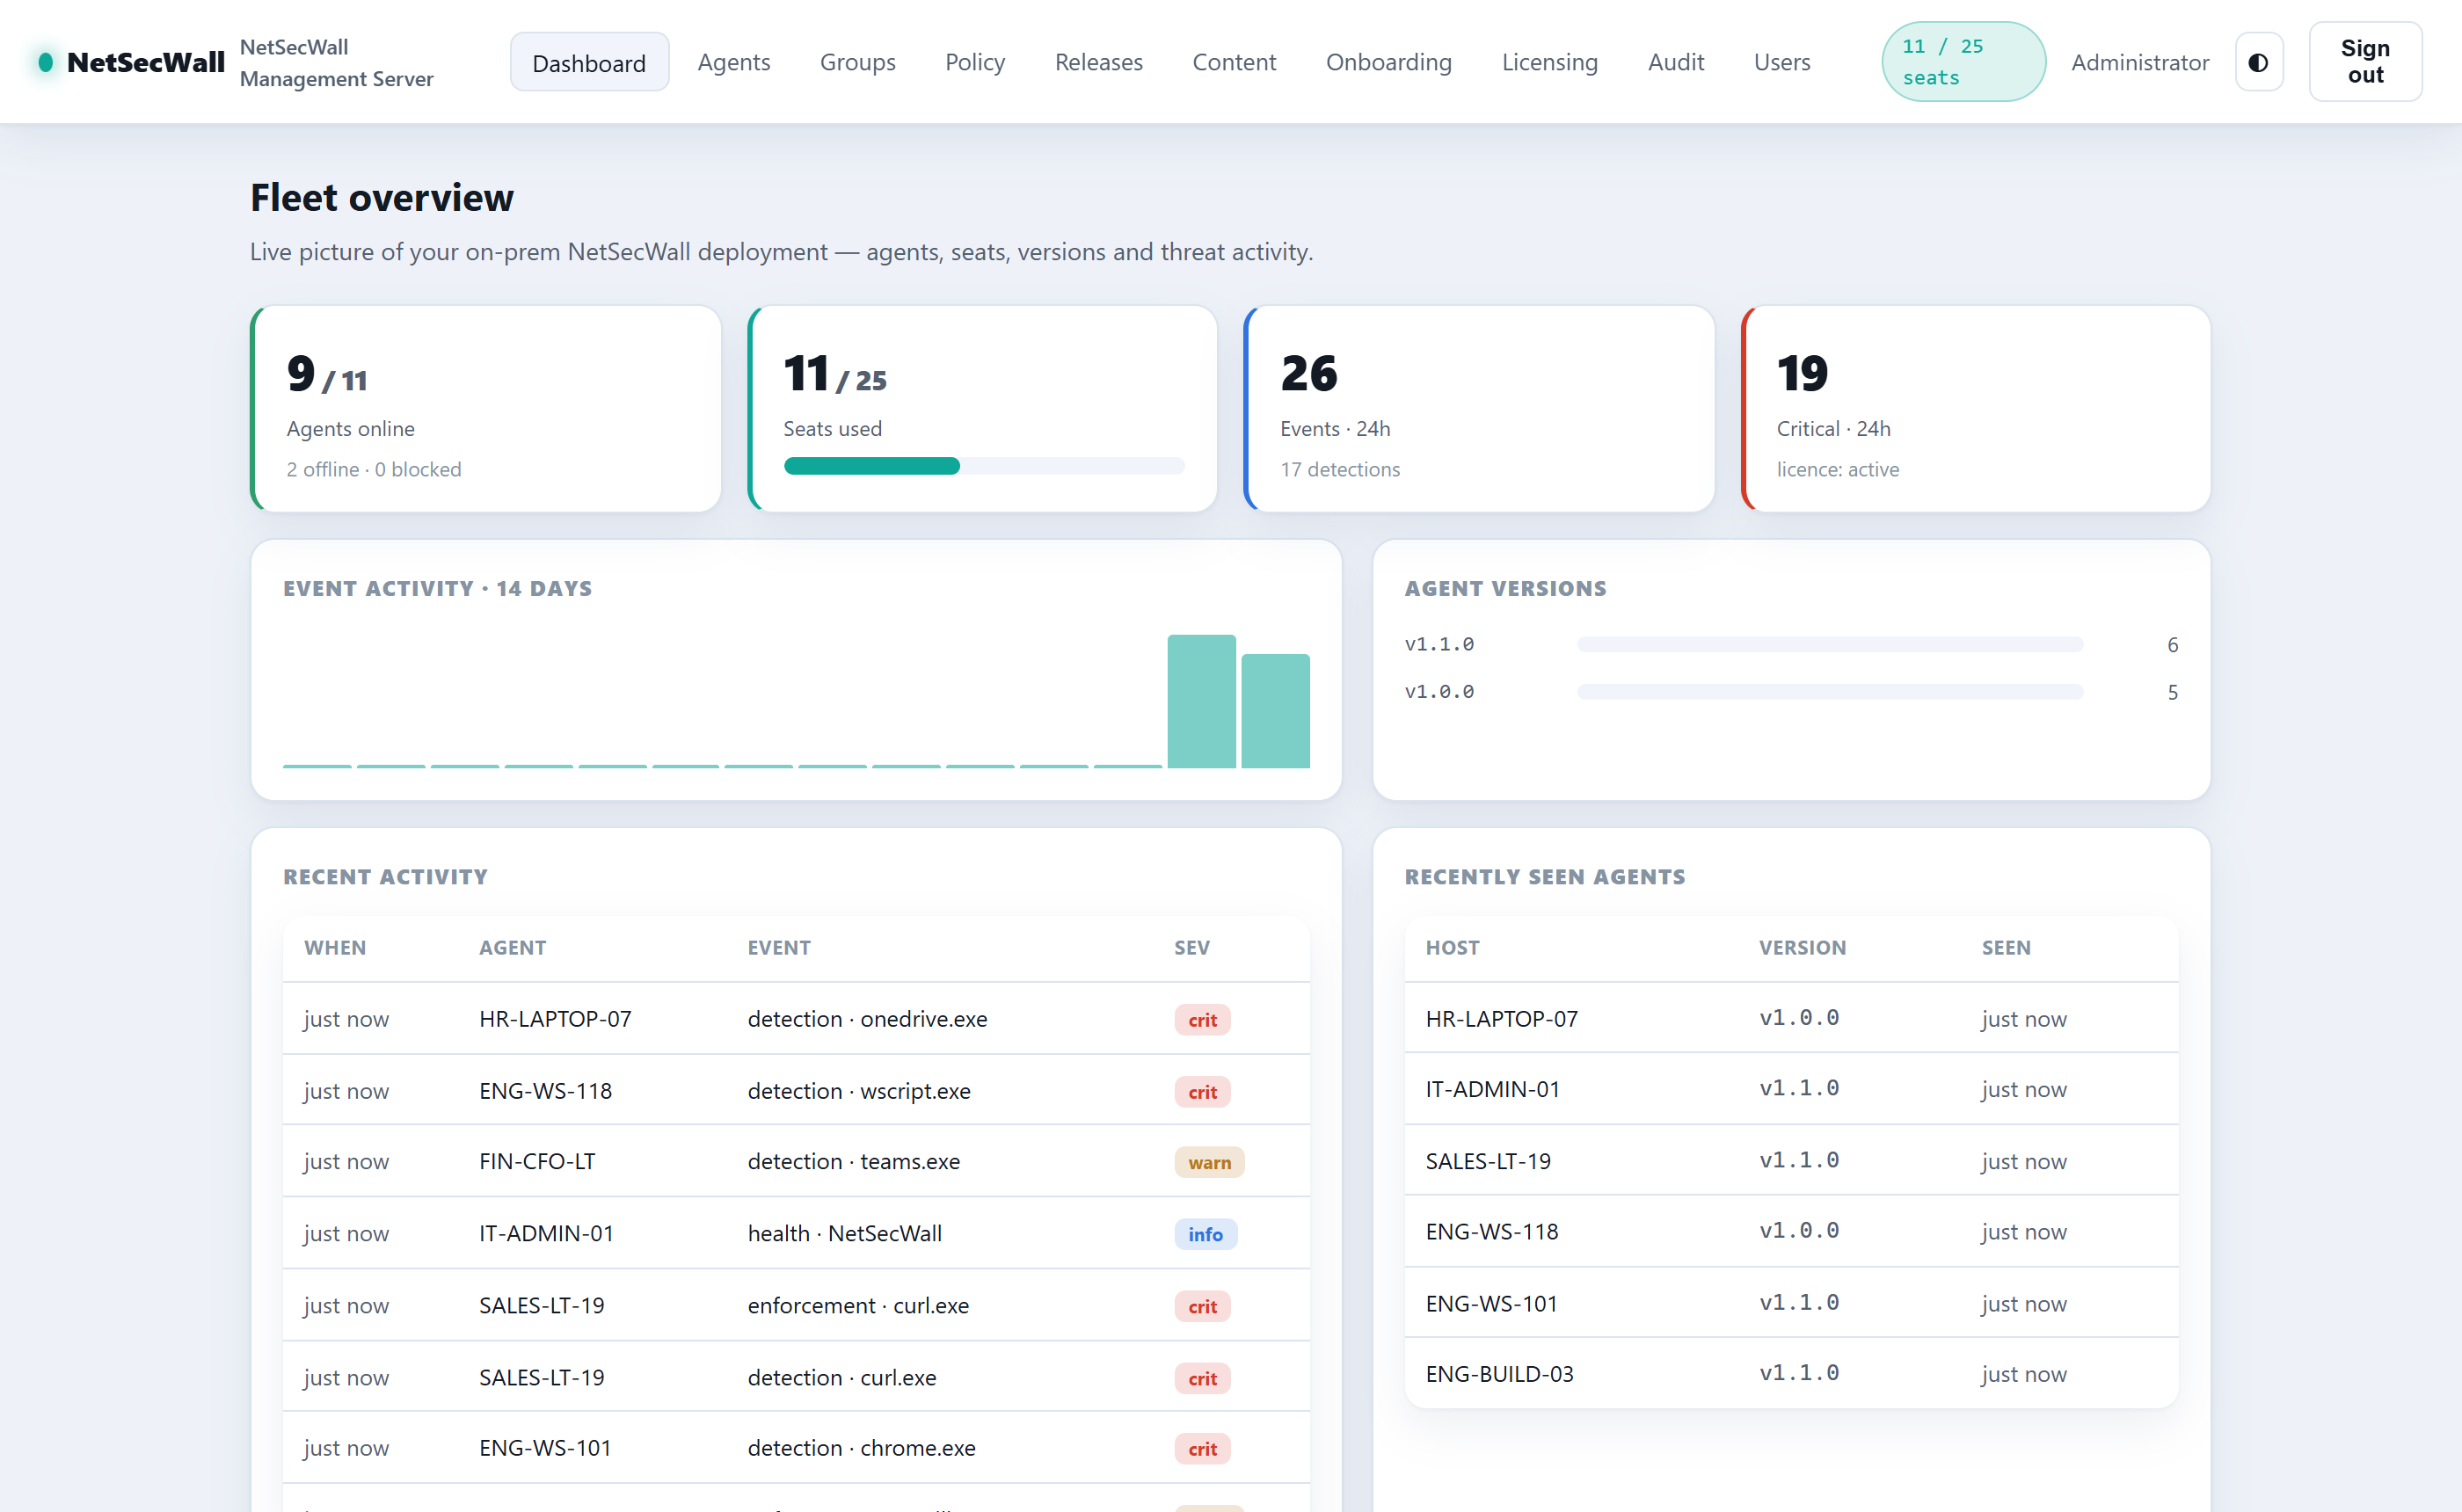Click the tallest bar in event activity chart
Viewport: 2462px width, 1512px height.
click(x=1201, y=701)
